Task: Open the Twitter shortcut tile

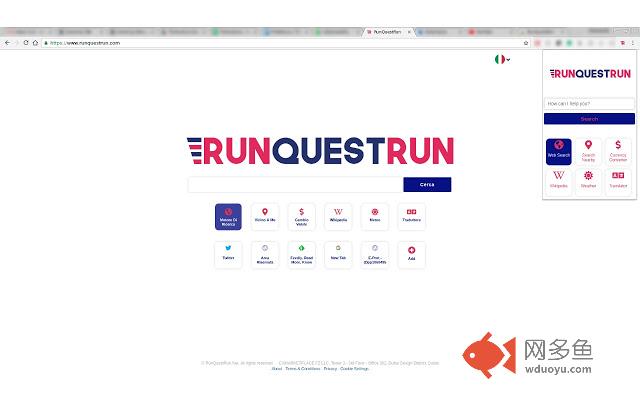Action: coord(228,255)
